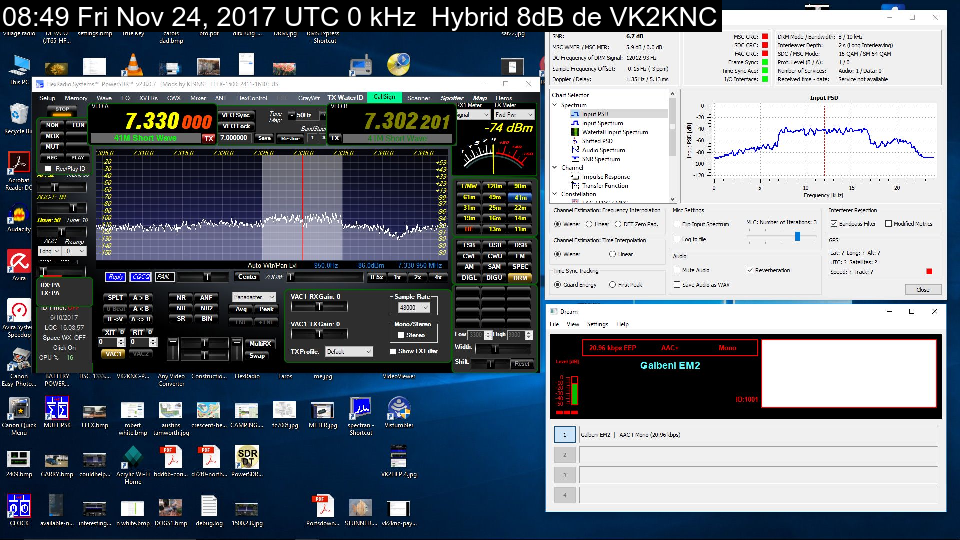
Task: Adjust VAC1 RX Gain slider
Action: pos(319,306)
